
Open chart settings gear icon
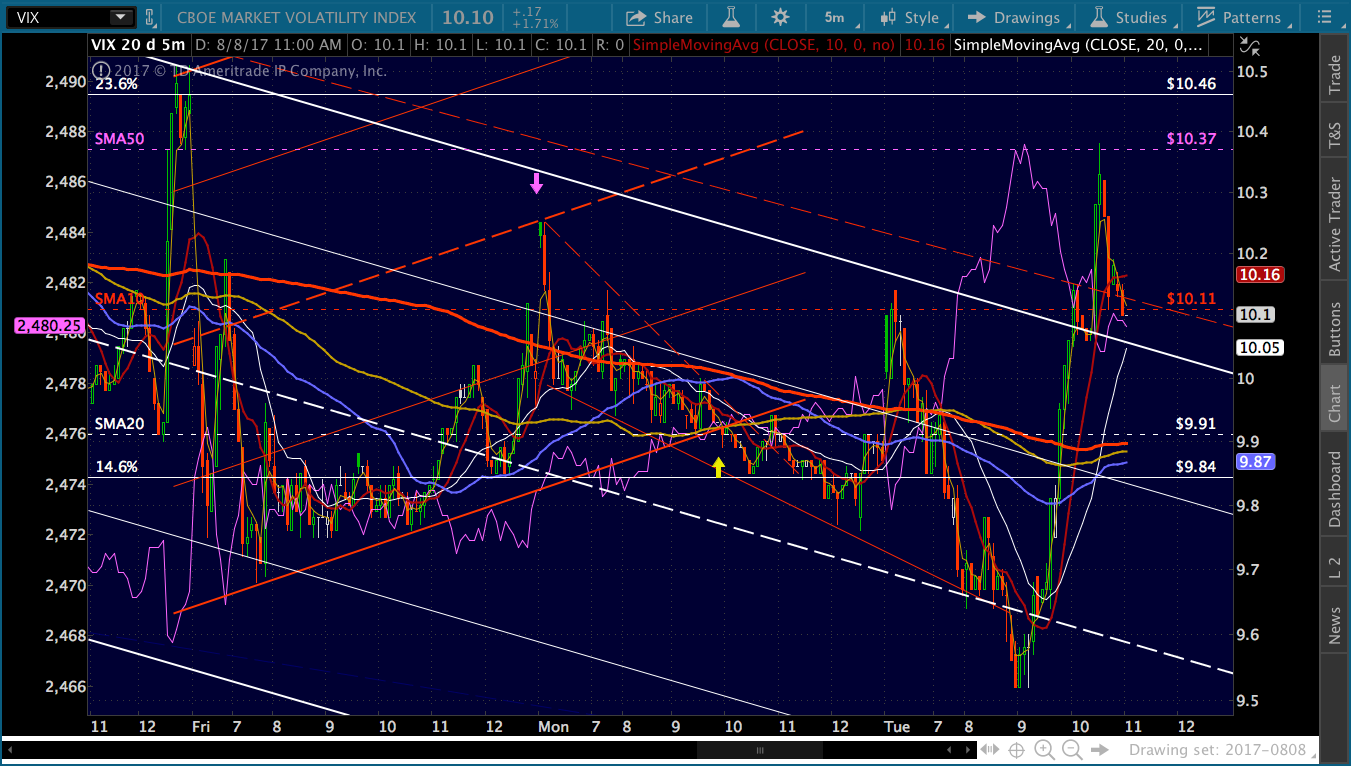[x=780, y=17]
